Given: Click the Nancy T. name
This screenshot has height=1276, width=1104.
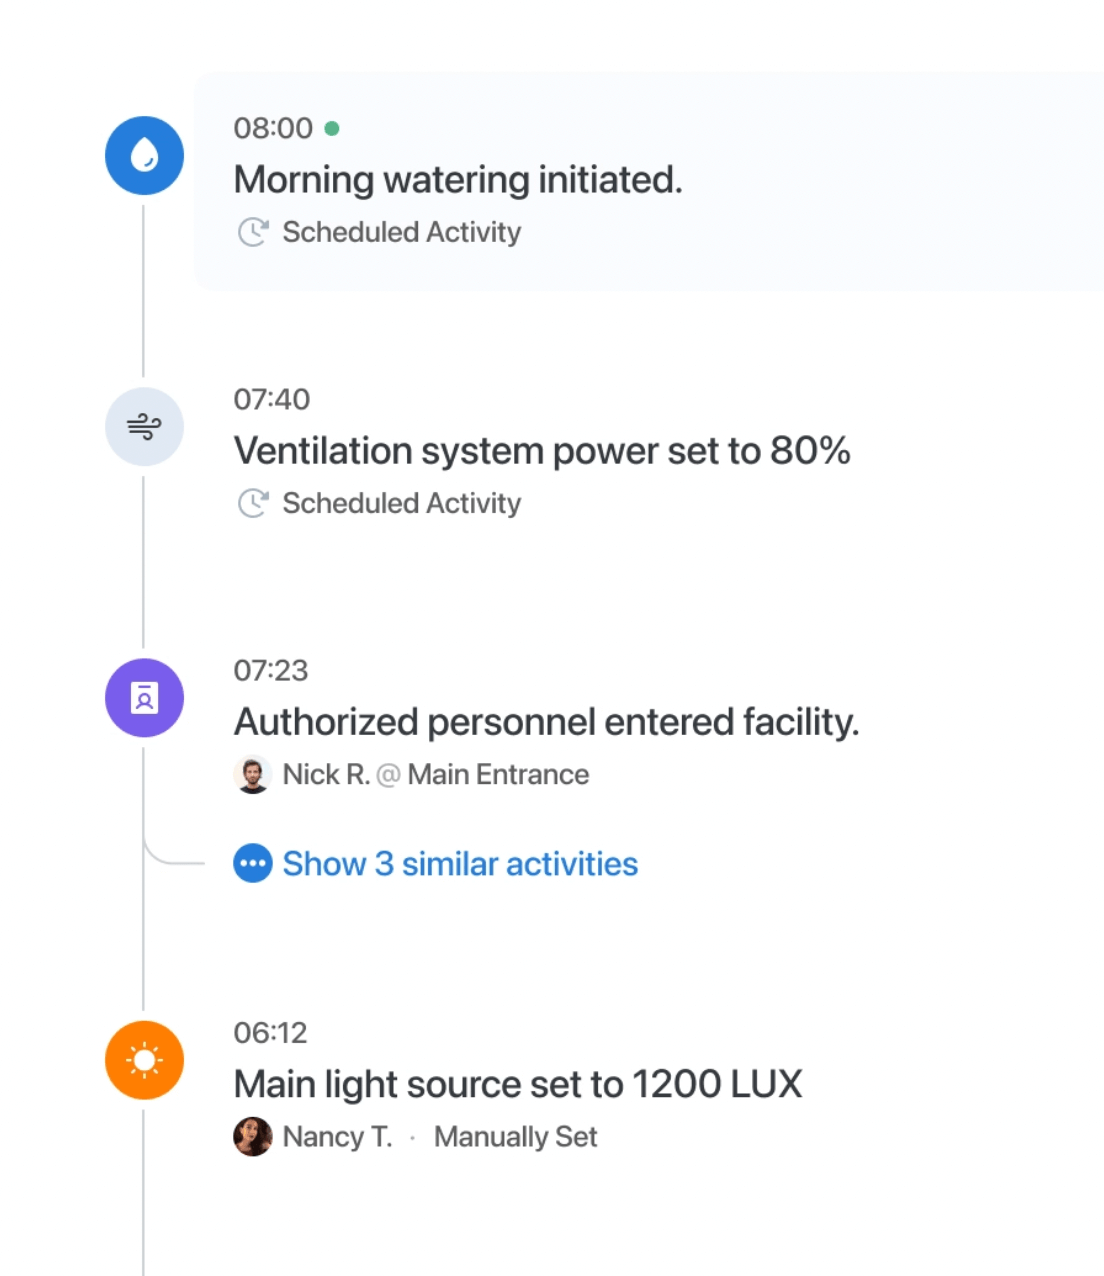Looking at the screenshot, I should point(337,1137).
